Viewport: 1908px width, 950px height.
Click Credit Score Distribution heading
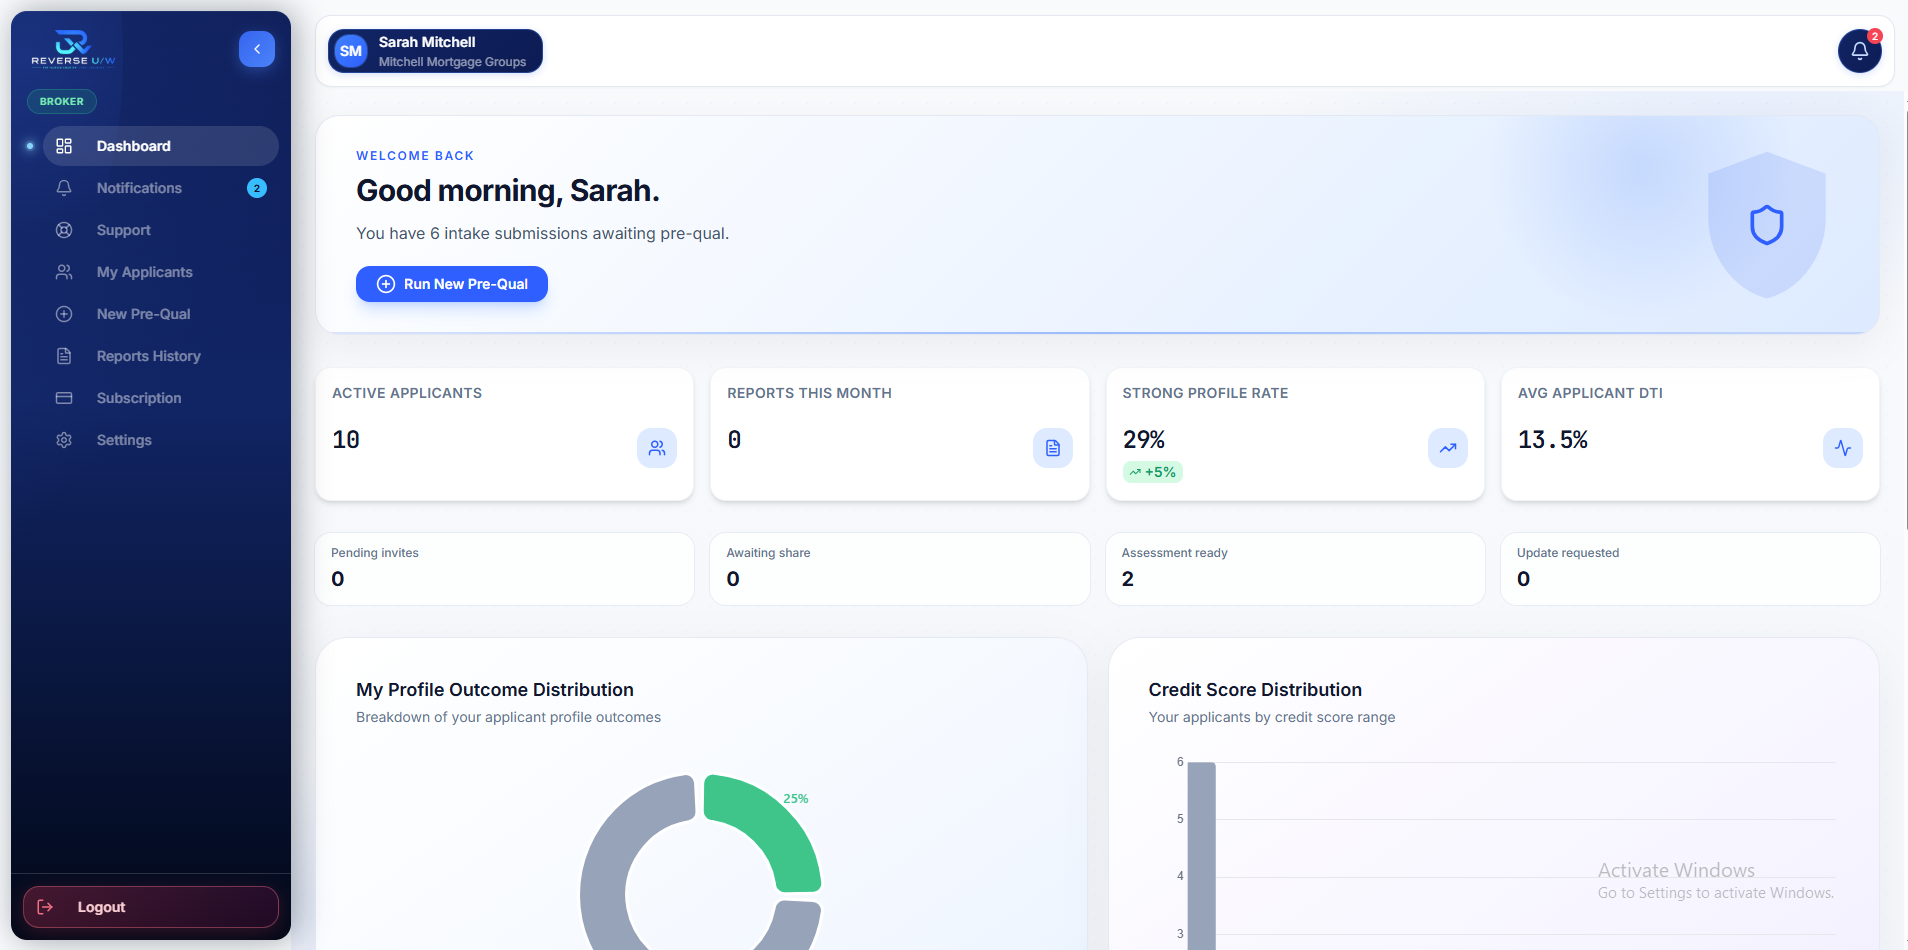pyautogui.click(x=1255, y=690)
